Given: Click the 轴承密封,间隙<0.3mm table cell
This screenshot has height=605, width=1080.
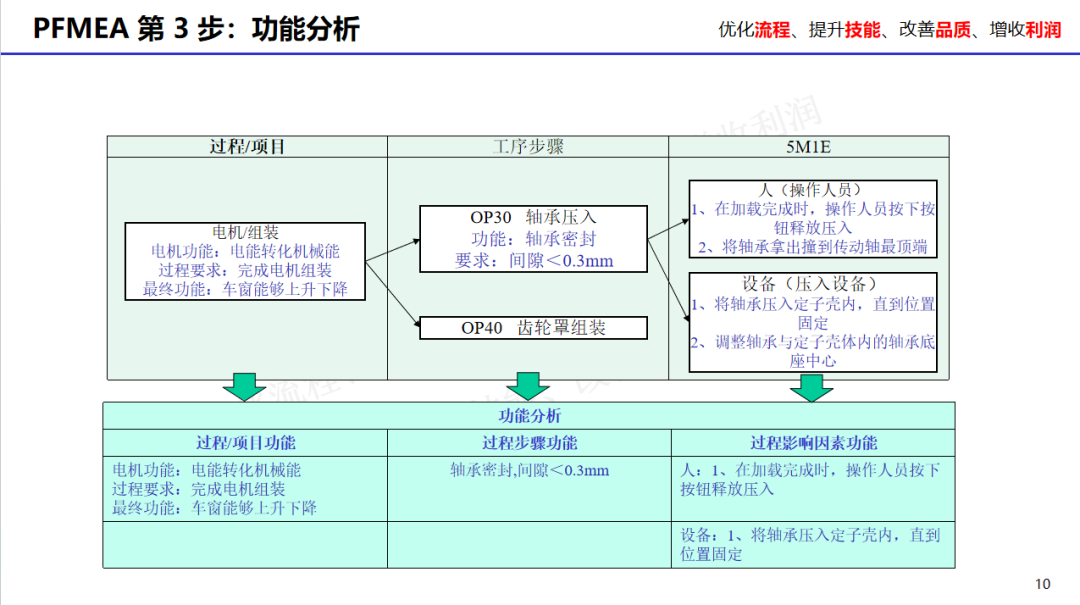Looking at the screenshot, I should point(529,471).
